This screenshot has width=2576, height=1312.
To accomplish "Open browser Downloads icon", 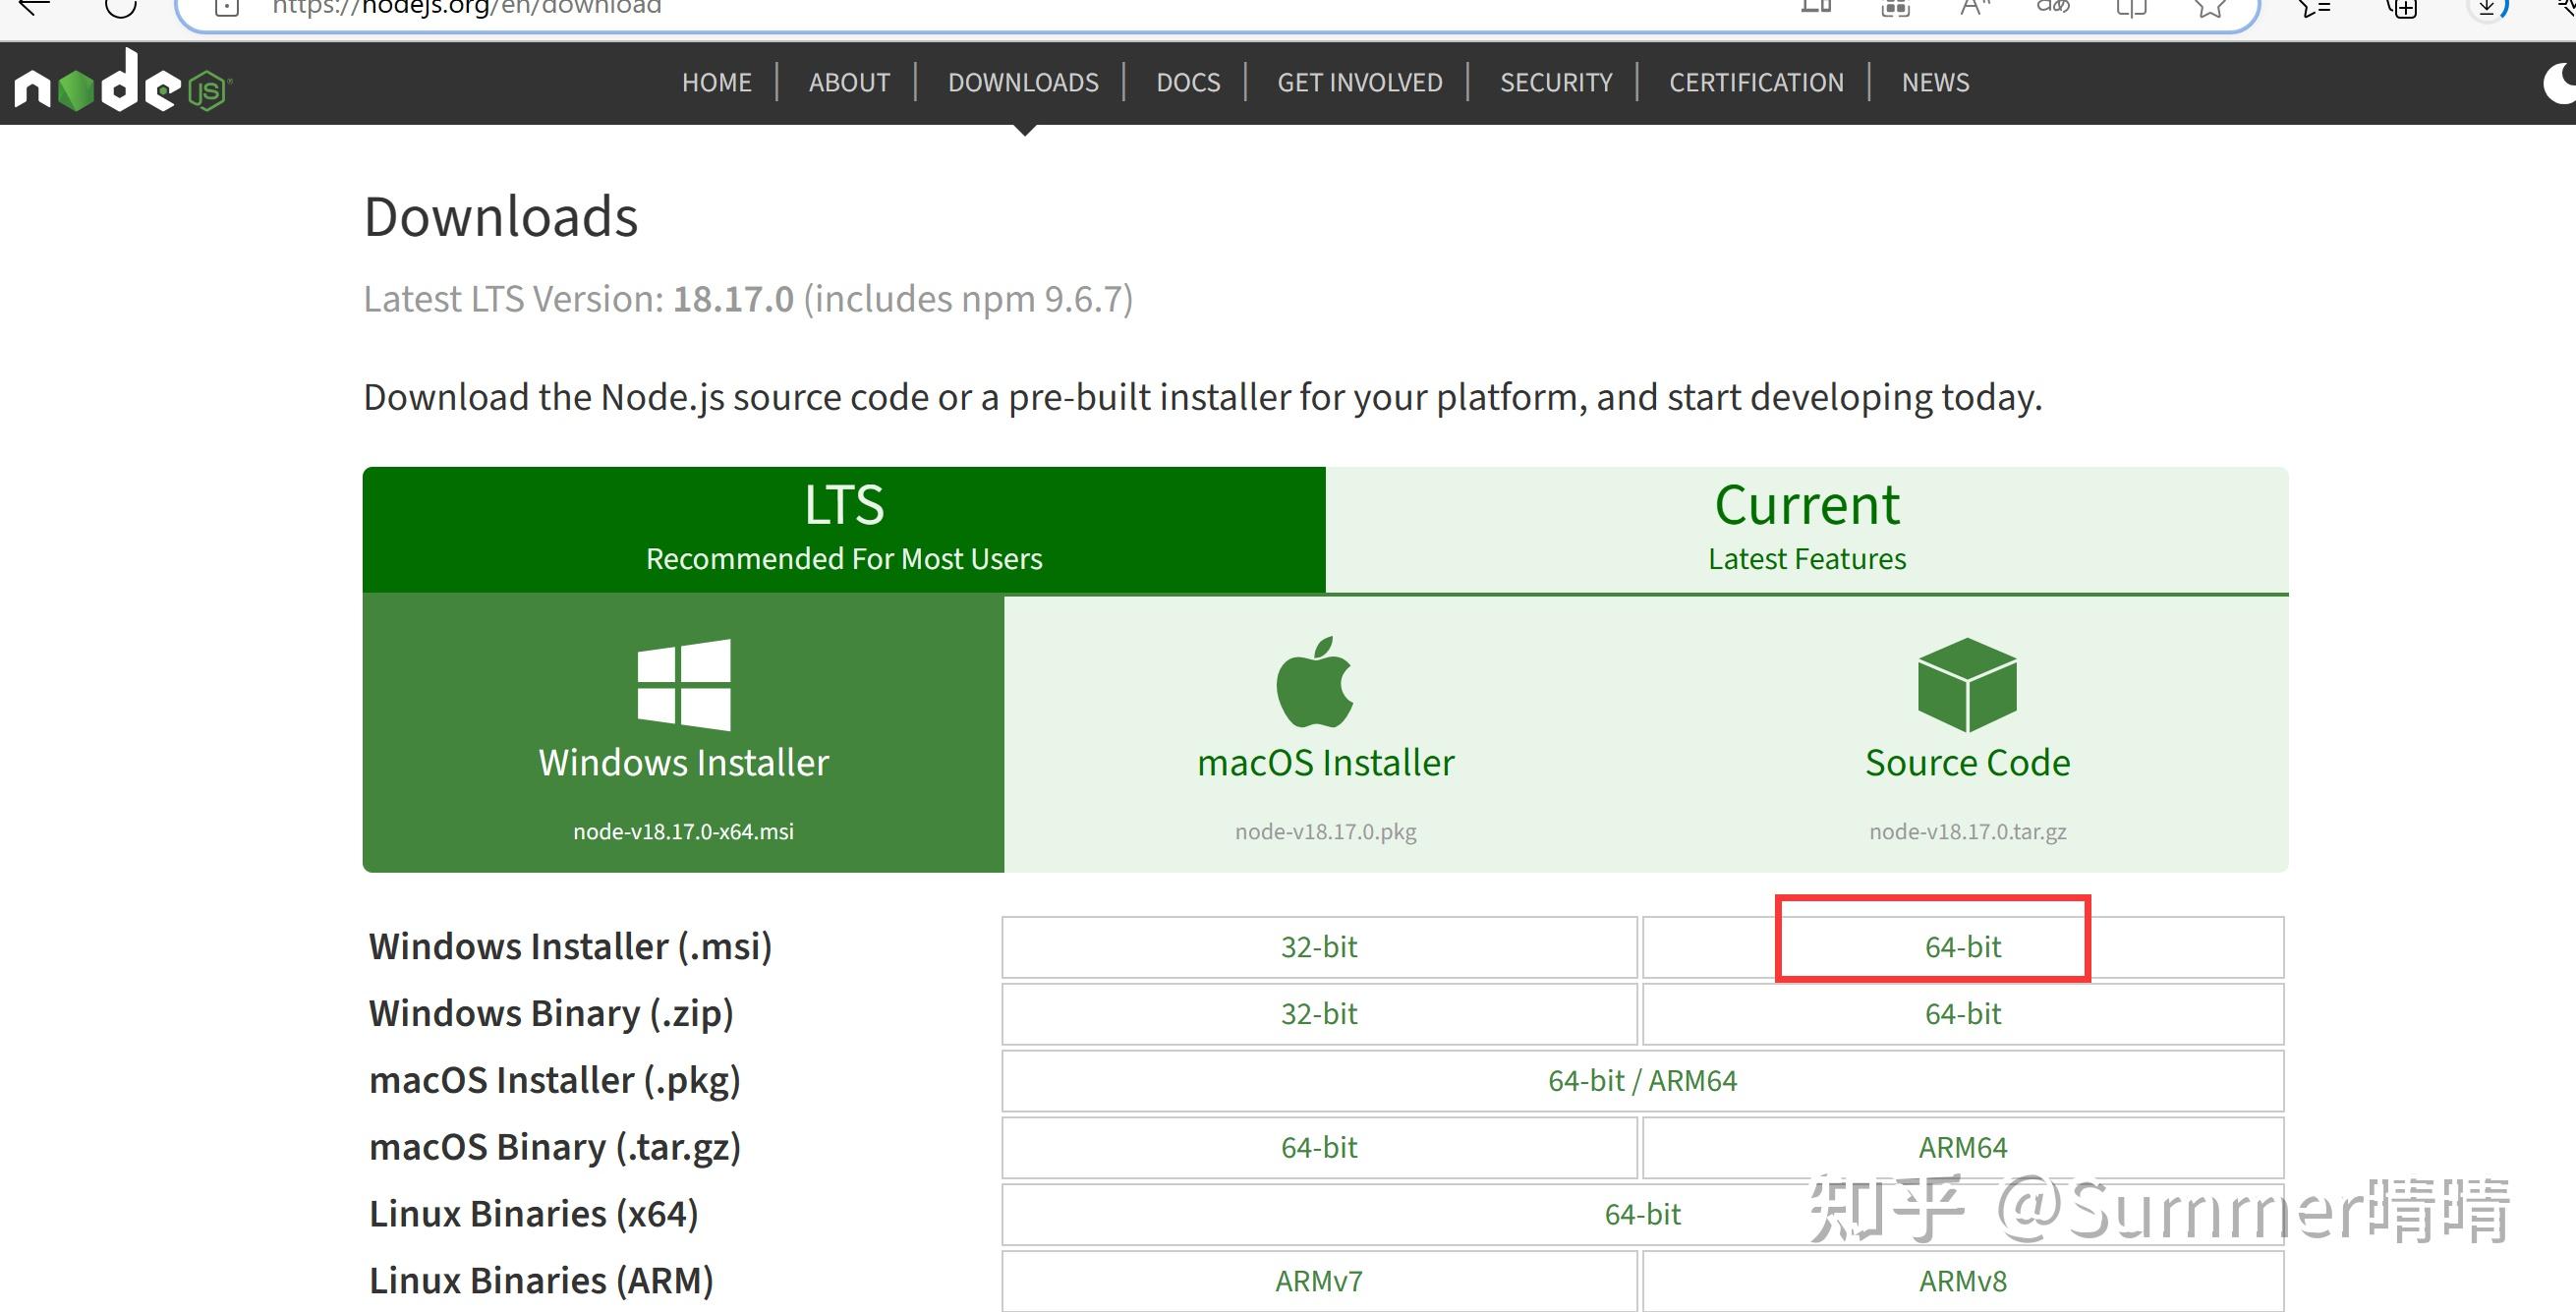I will pyautogui.click(x=2487, y=8).
